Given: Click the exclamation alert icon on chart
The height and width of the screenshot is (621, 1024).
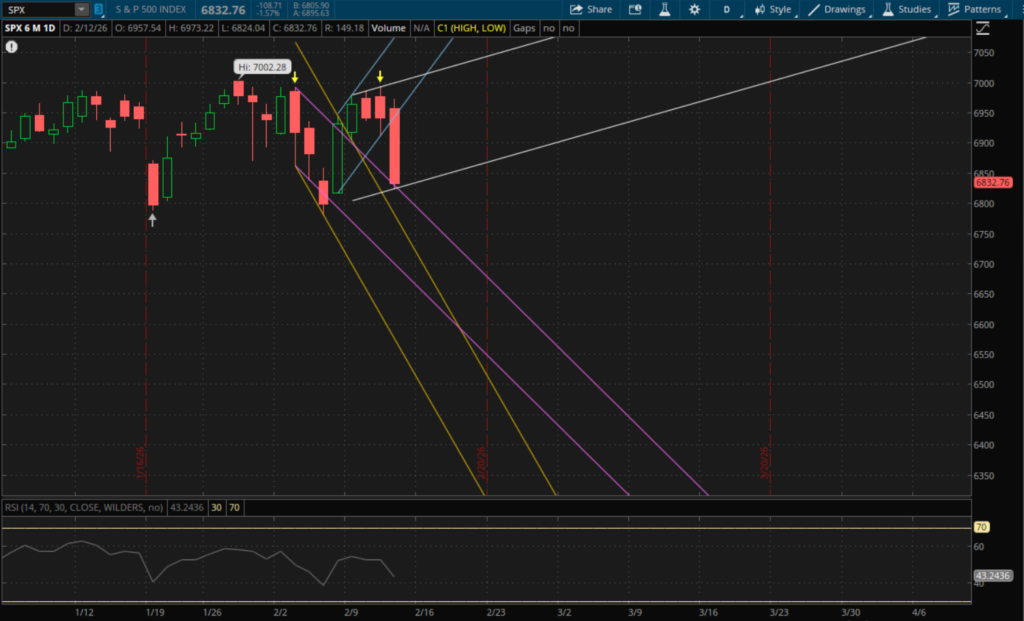Looking at the screenshot, I should [11, 47].
